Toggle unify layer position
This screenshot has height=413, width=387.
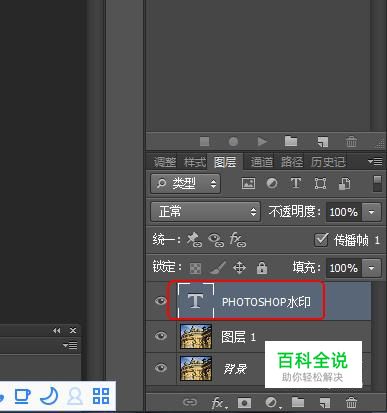click(194, 240)
